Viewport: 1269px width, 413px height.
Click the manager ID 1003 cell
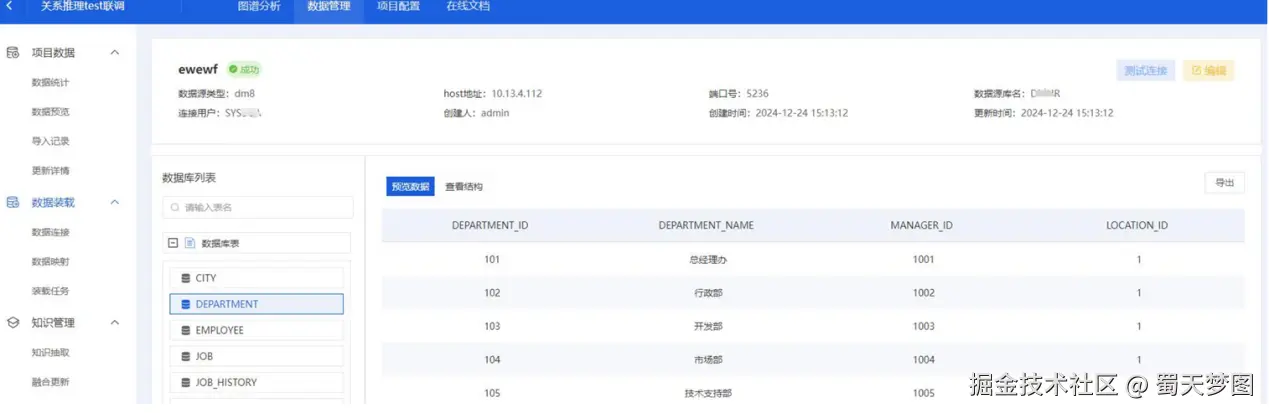[x=924, y=326]
